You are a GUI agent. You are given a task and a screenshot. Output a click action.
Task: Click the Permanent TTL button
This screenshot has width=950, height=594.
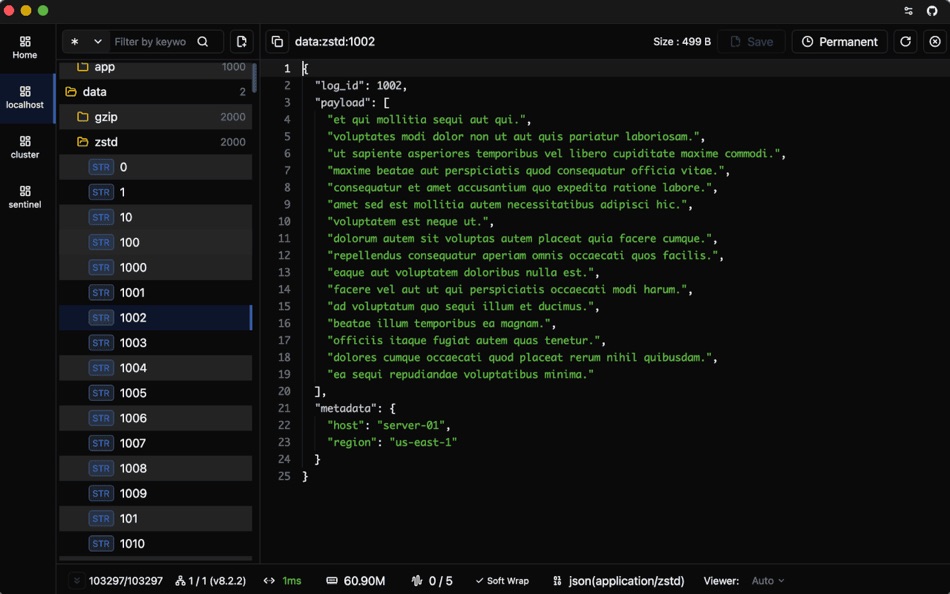point(839,42)
